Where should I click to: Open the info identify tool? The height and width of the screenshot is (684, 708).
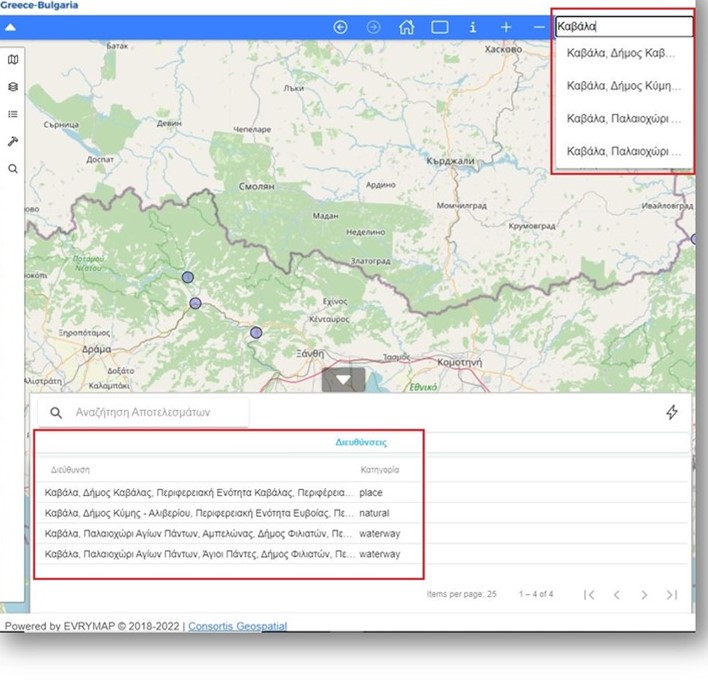473,27
